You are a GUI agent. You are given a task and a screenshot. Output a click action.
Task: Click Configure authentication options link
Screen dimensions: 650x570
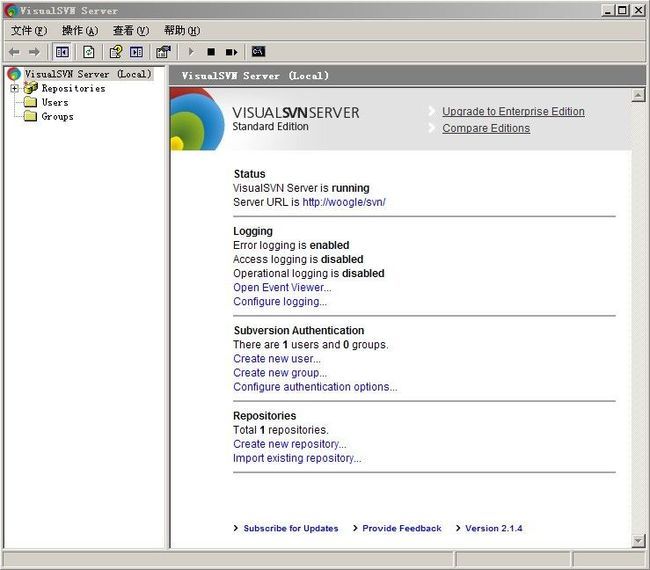tap(315, 387)
